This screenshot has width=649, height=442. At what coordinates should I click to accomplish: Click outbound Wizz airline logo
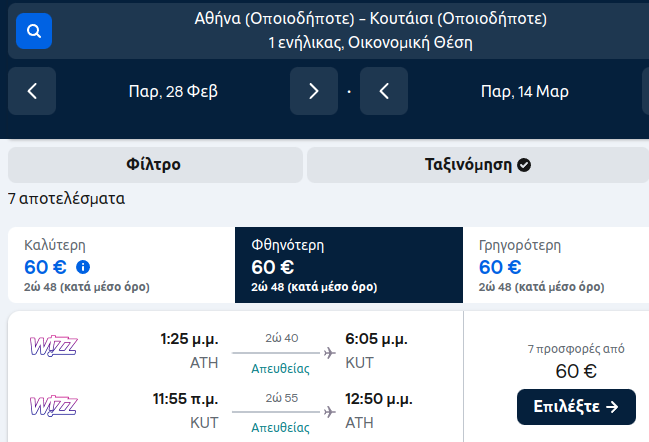[54, 346]
